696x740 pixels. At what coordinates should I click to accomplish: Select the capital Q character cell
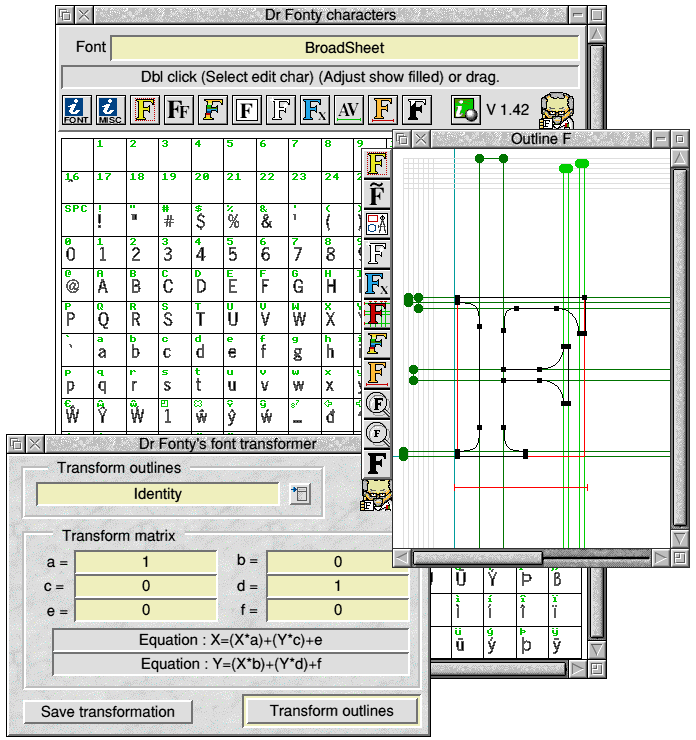tap(110, 318)
